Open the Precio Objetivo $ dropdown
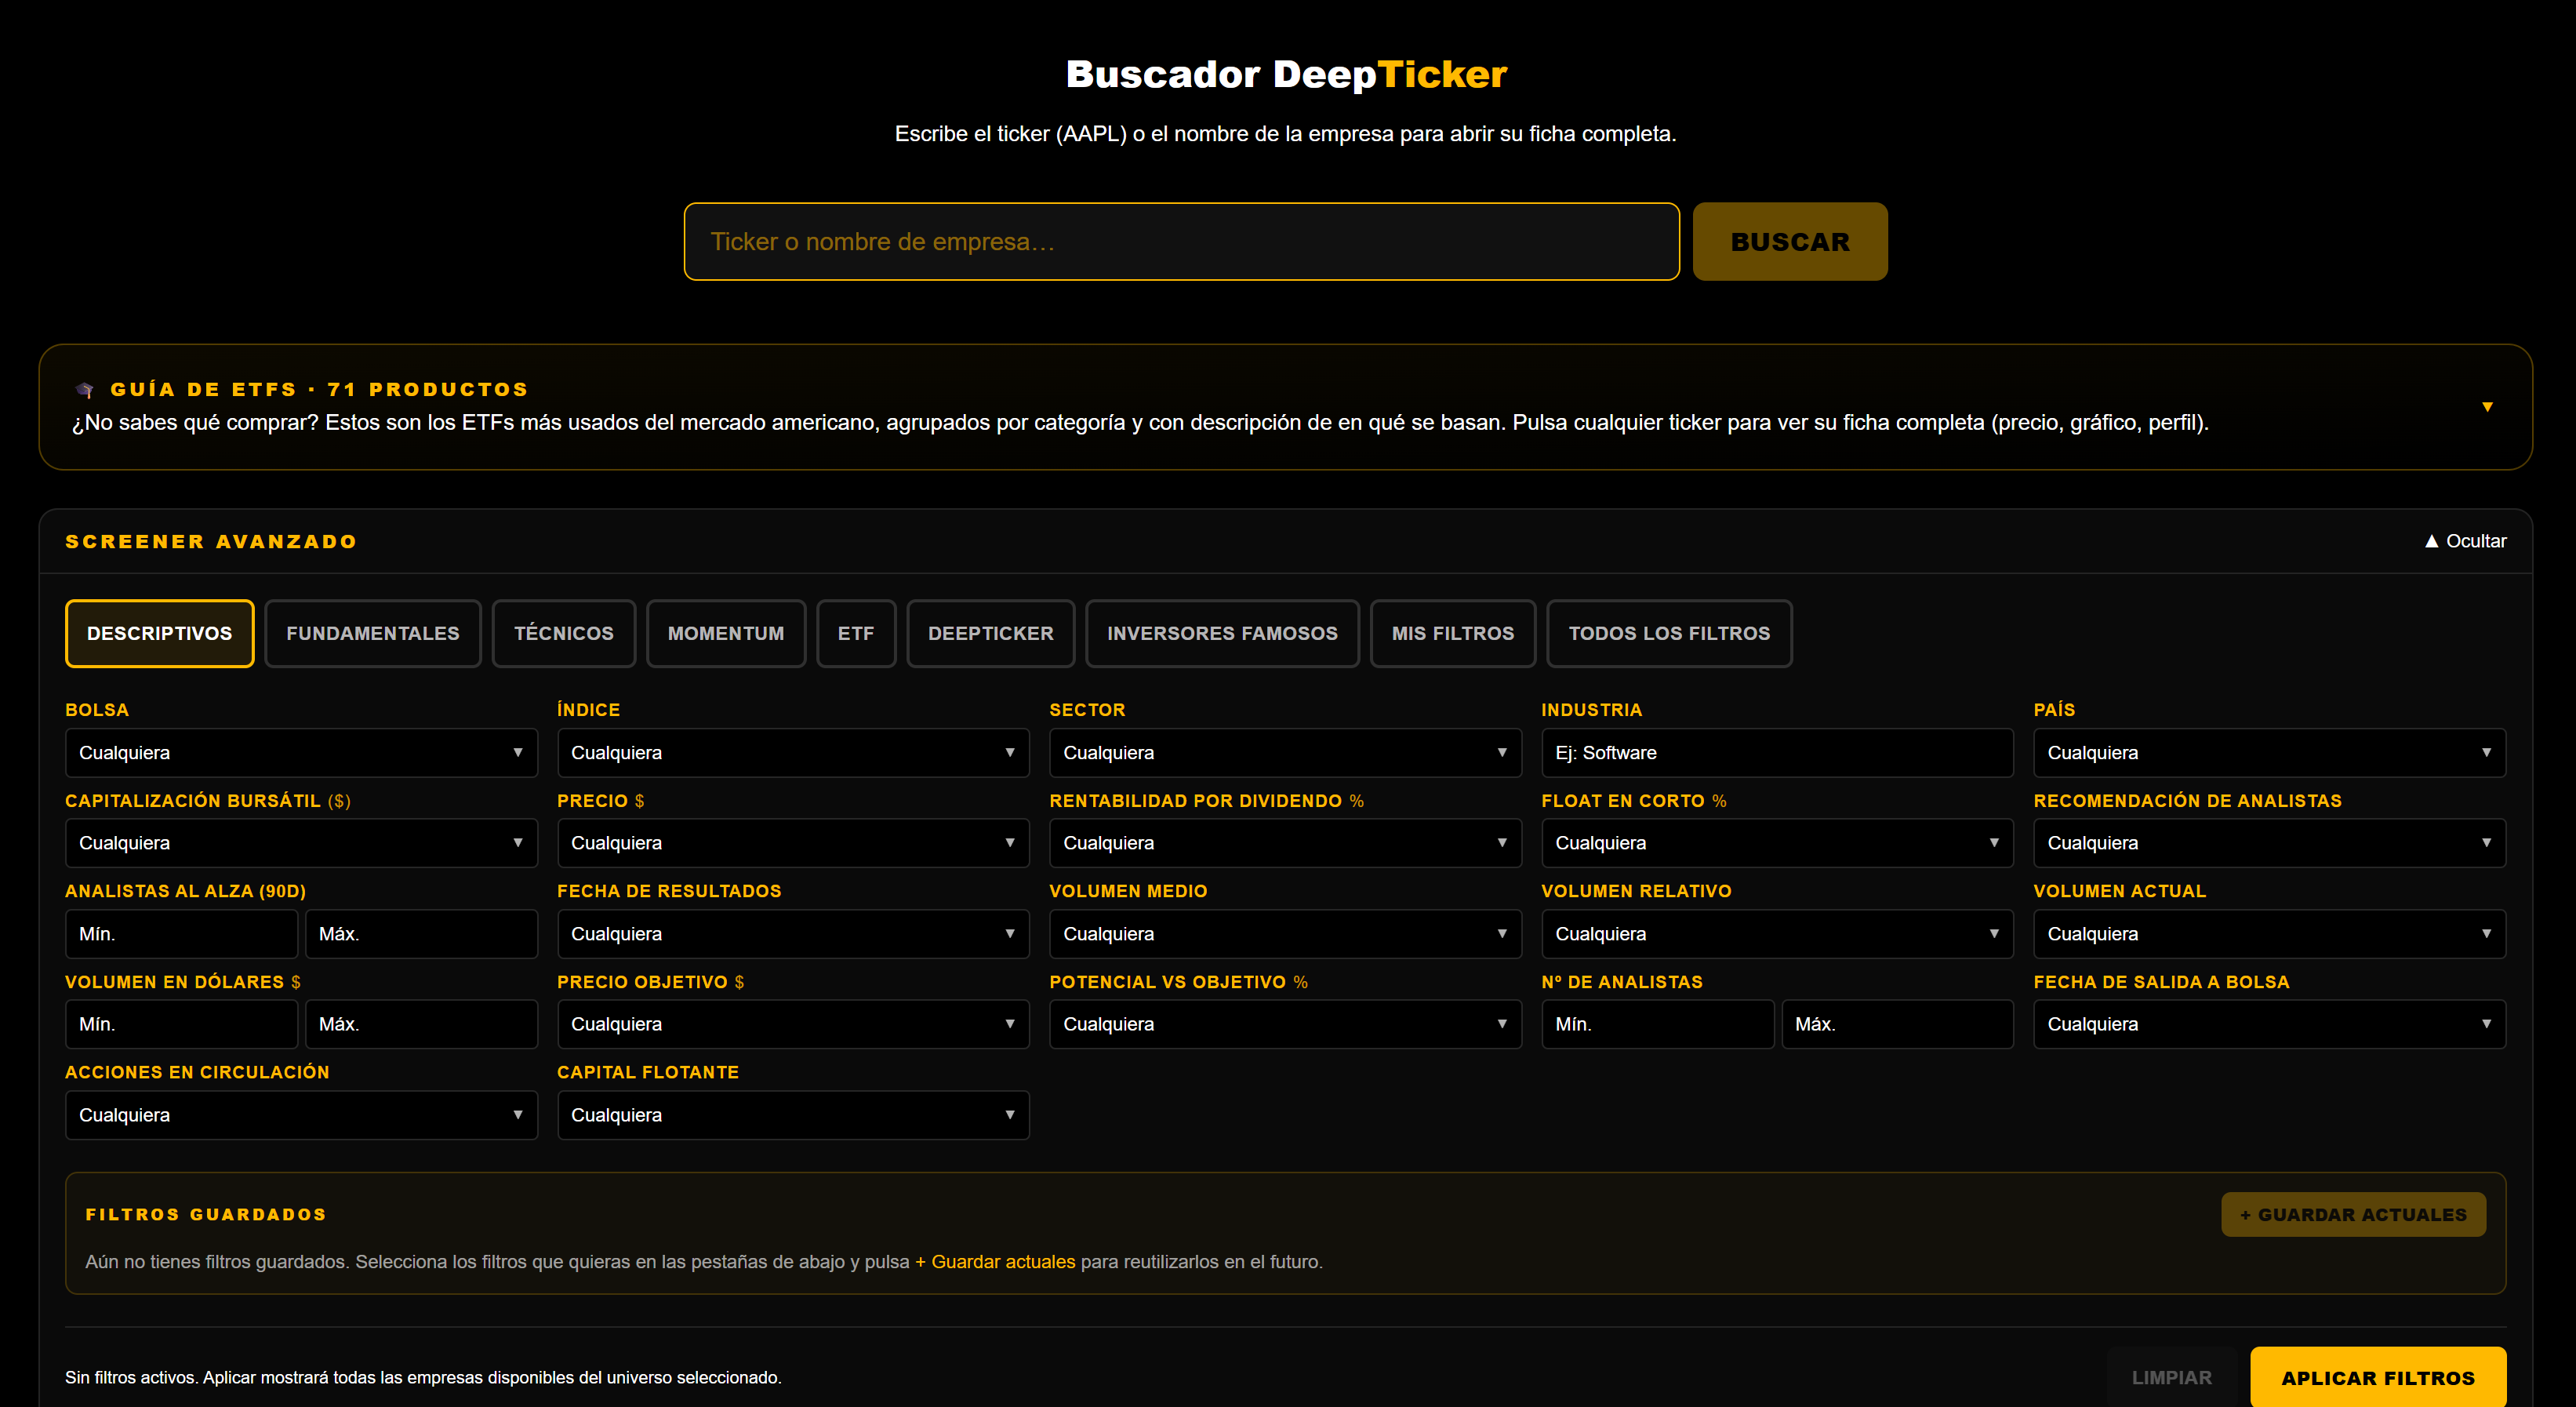The width and height of the screenshot is (2576, 1407). click(793, 1024)
